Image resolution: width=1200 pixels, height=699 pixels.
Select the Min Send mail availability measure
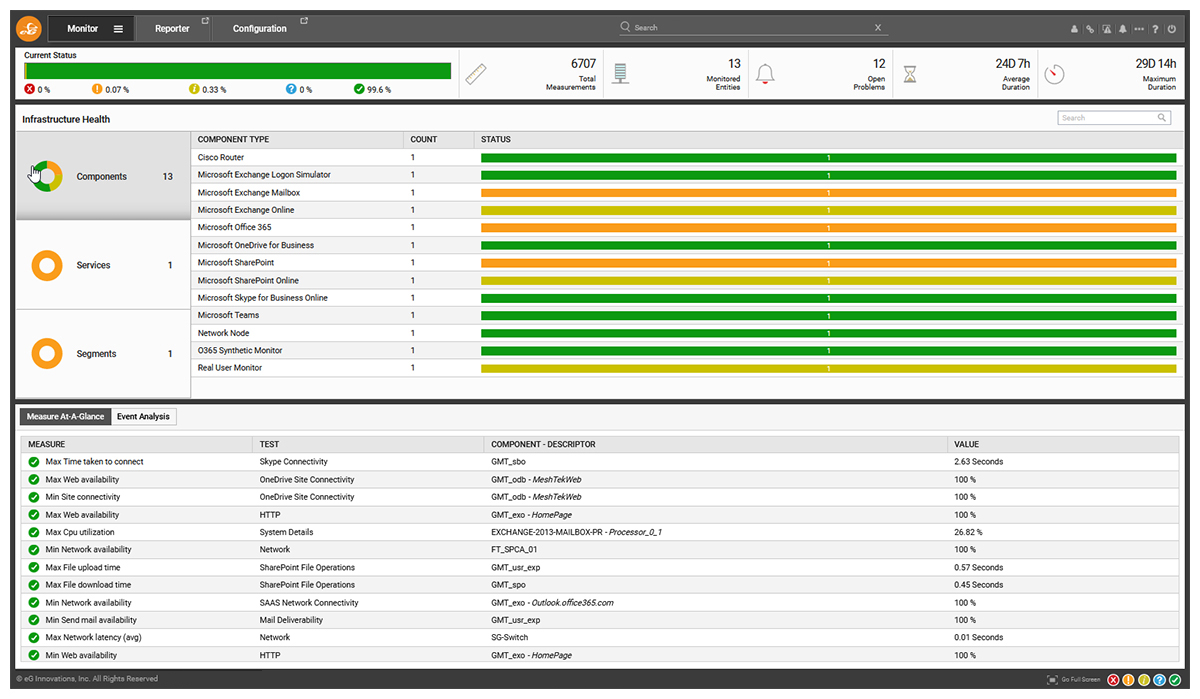(x=91, y=620)
